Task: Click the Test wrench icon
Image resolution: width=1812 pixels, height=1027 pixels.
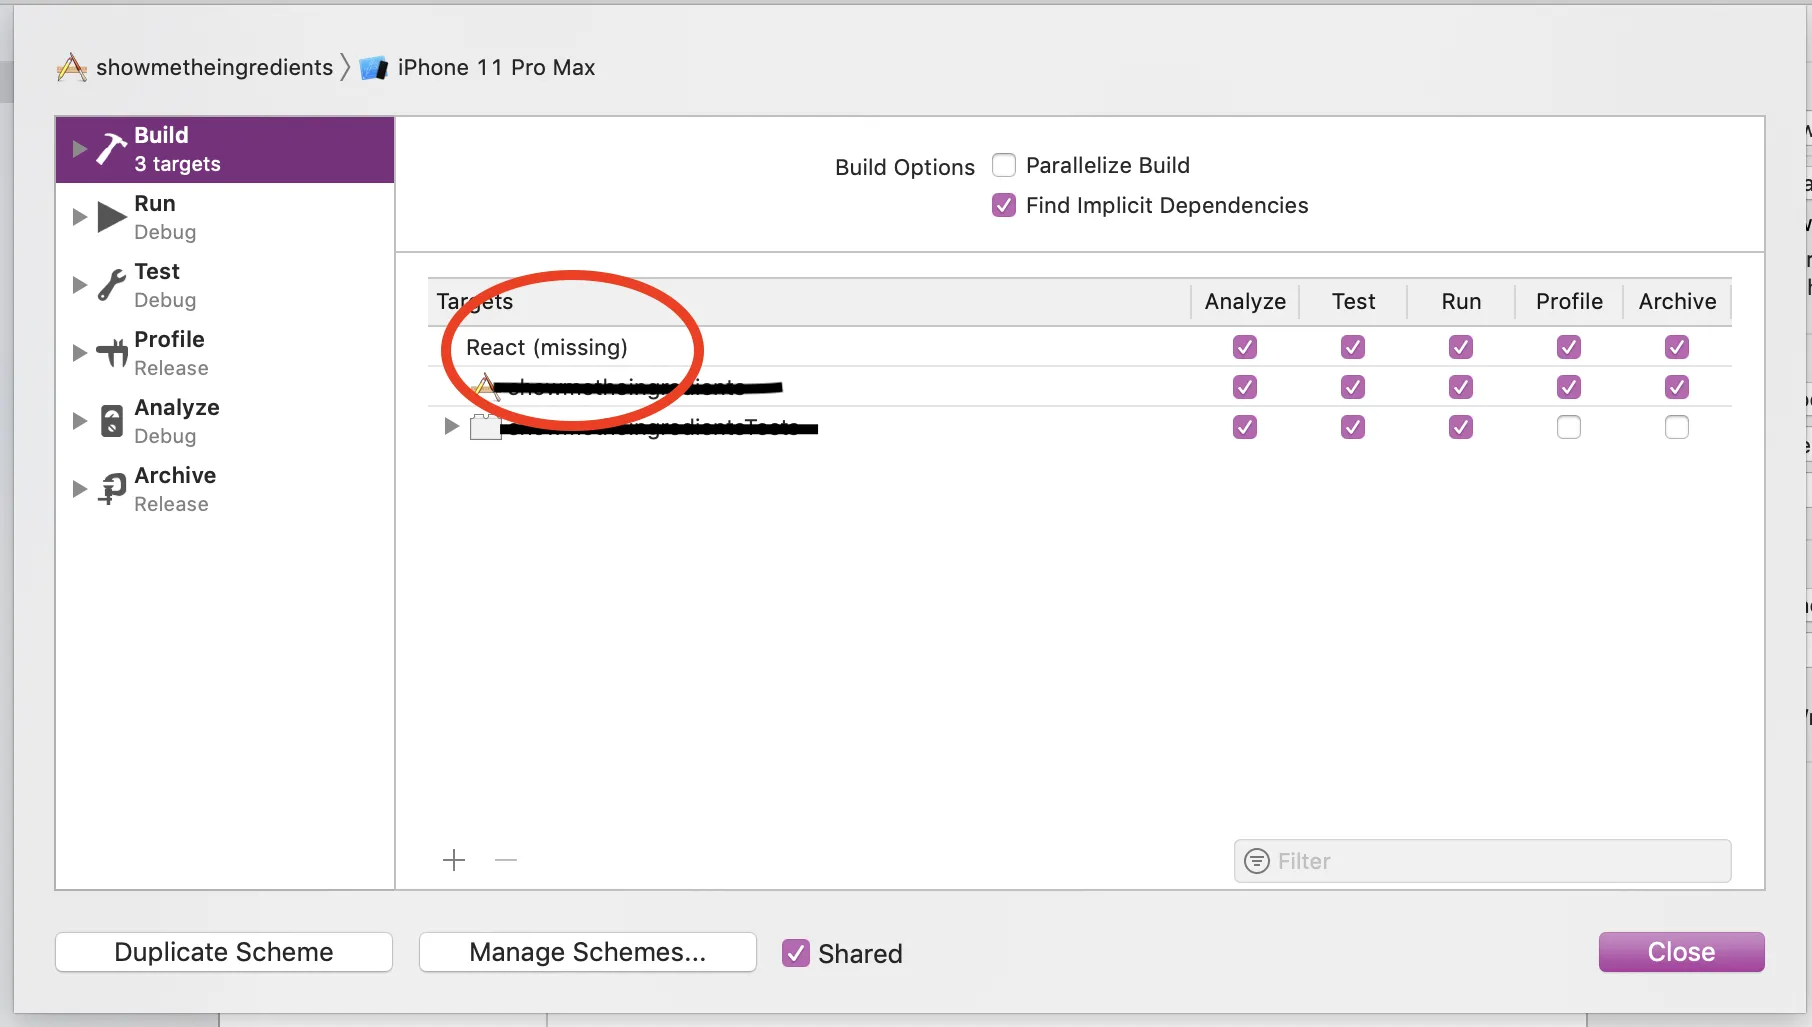Action: point(111,285)
